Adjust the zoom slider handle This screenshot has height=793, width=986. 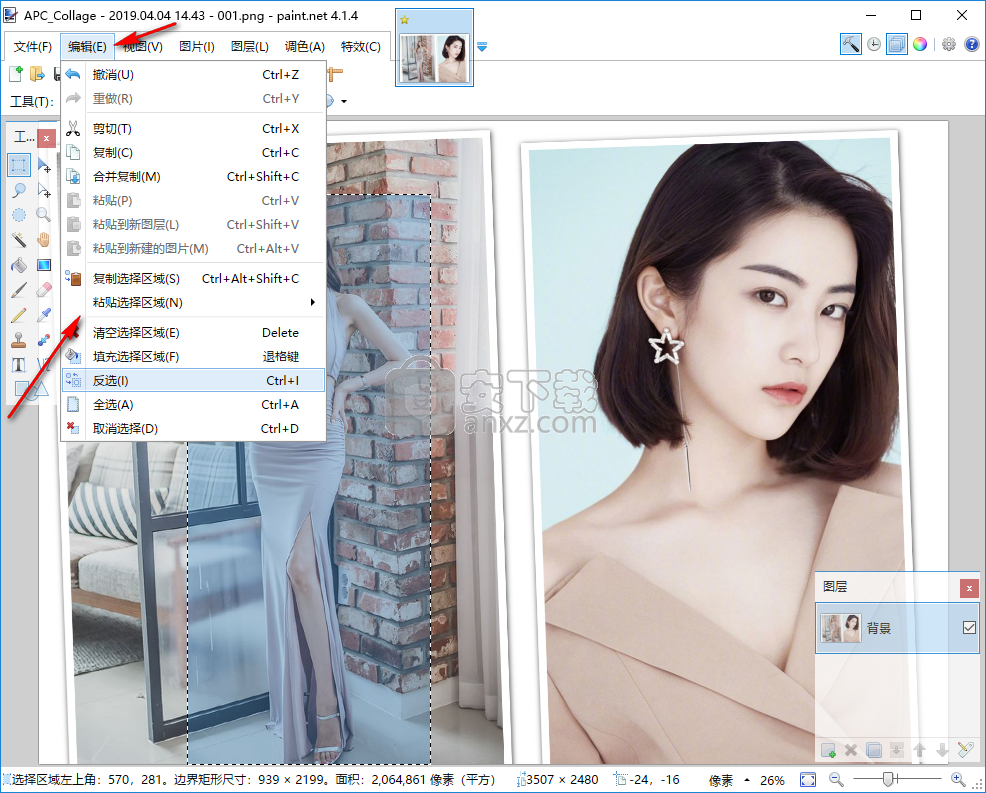click(888, 780)
